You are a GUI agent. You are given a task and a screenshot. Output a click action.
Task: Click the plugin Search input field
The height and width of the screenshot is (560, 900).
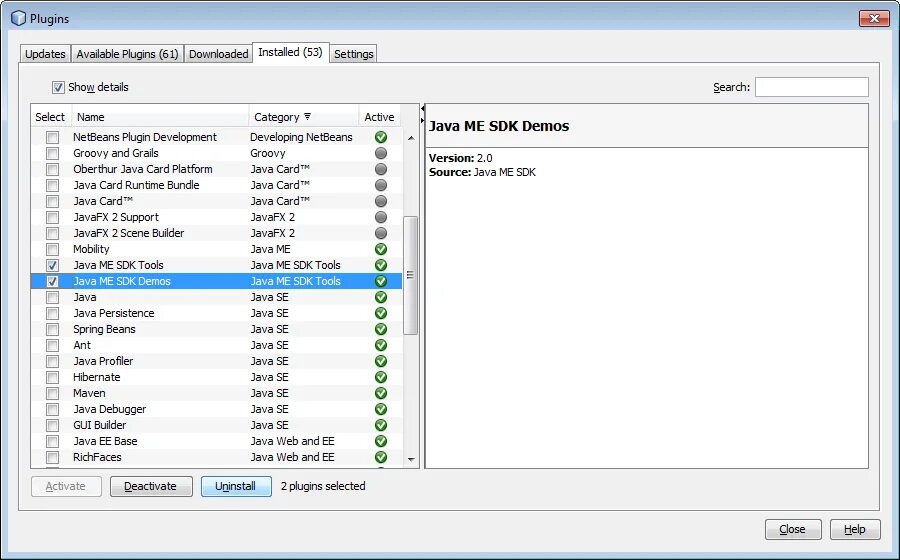(812, 87)
